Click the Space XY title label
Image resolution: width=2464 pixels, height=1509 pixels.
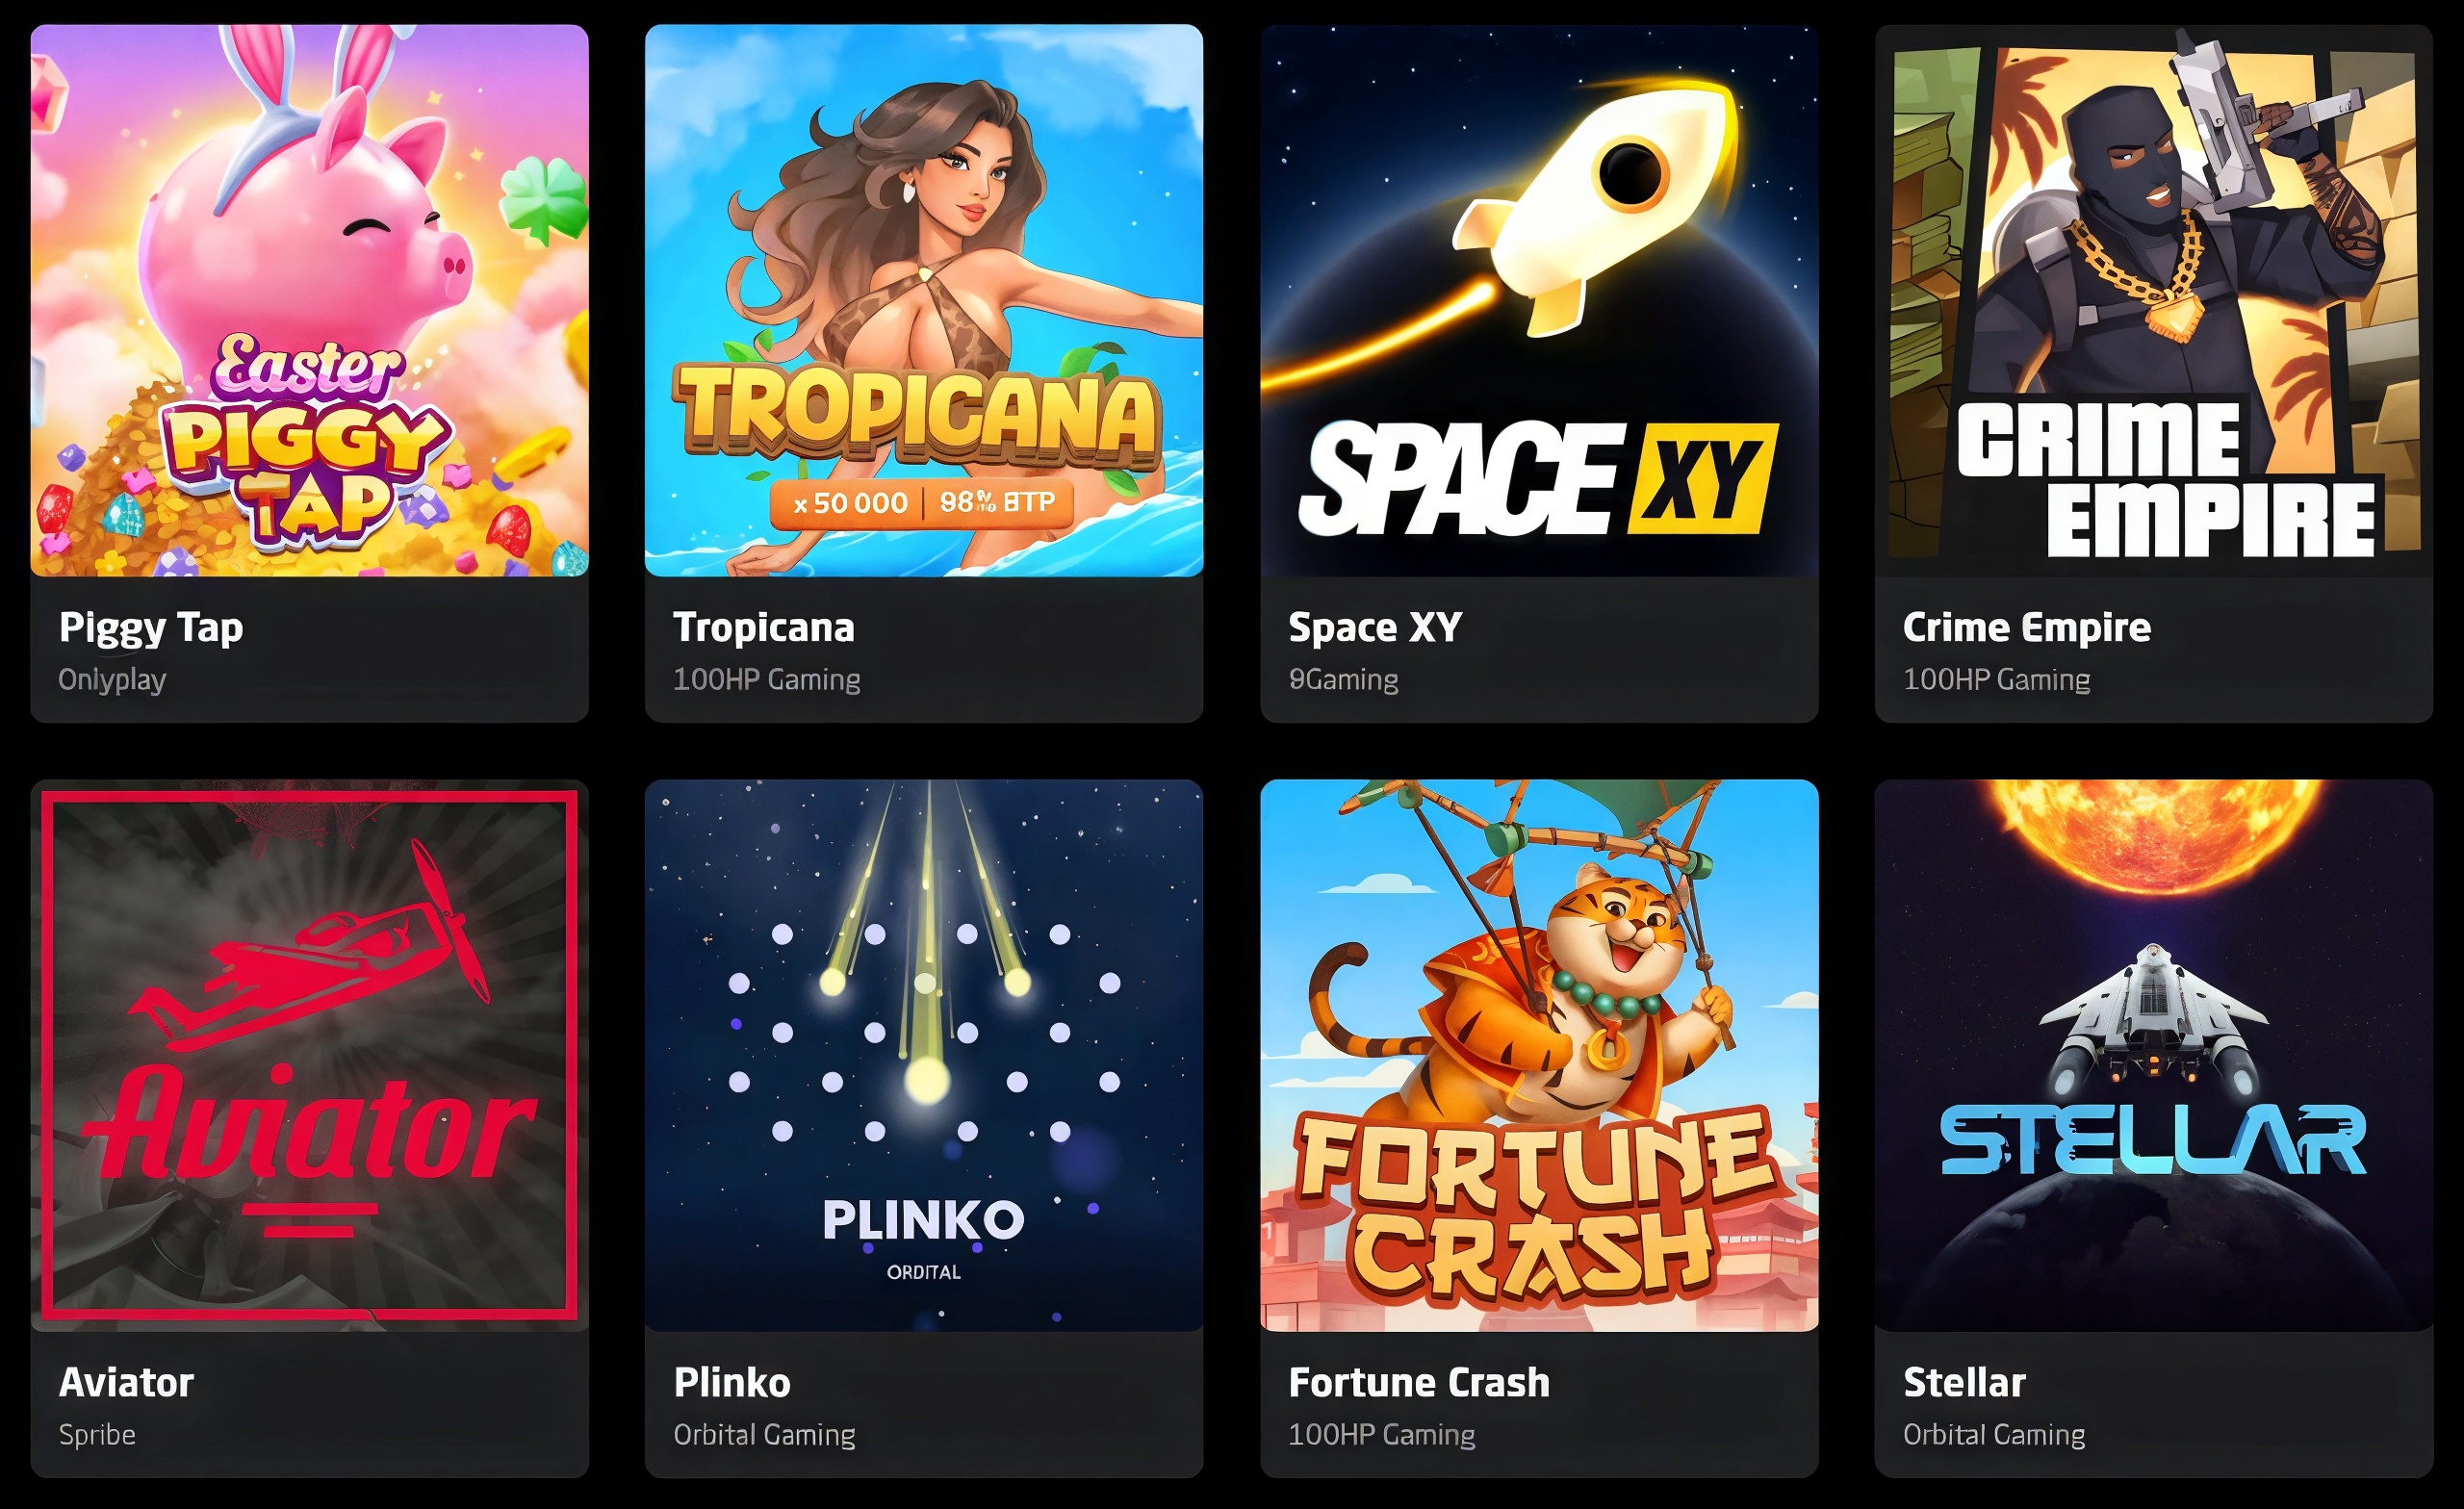pyautogui.click(x=1375, y=627)
